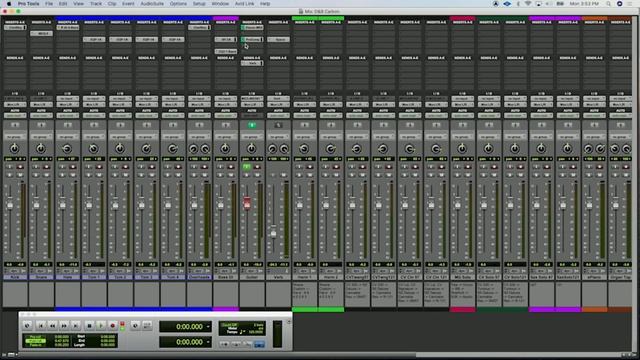Open the sub counter format dropdown arrow
This screenshot has height=360, width=640.
point(208,342)
